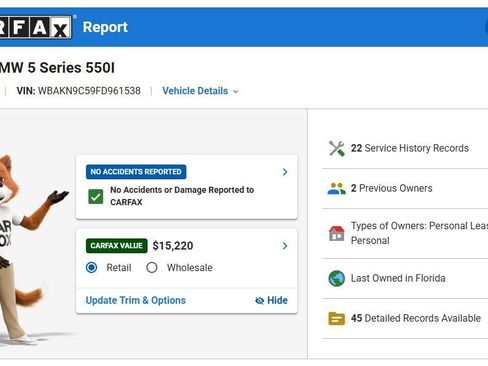
Task: Hide the CARFAX value card
Action: point(271,300)
